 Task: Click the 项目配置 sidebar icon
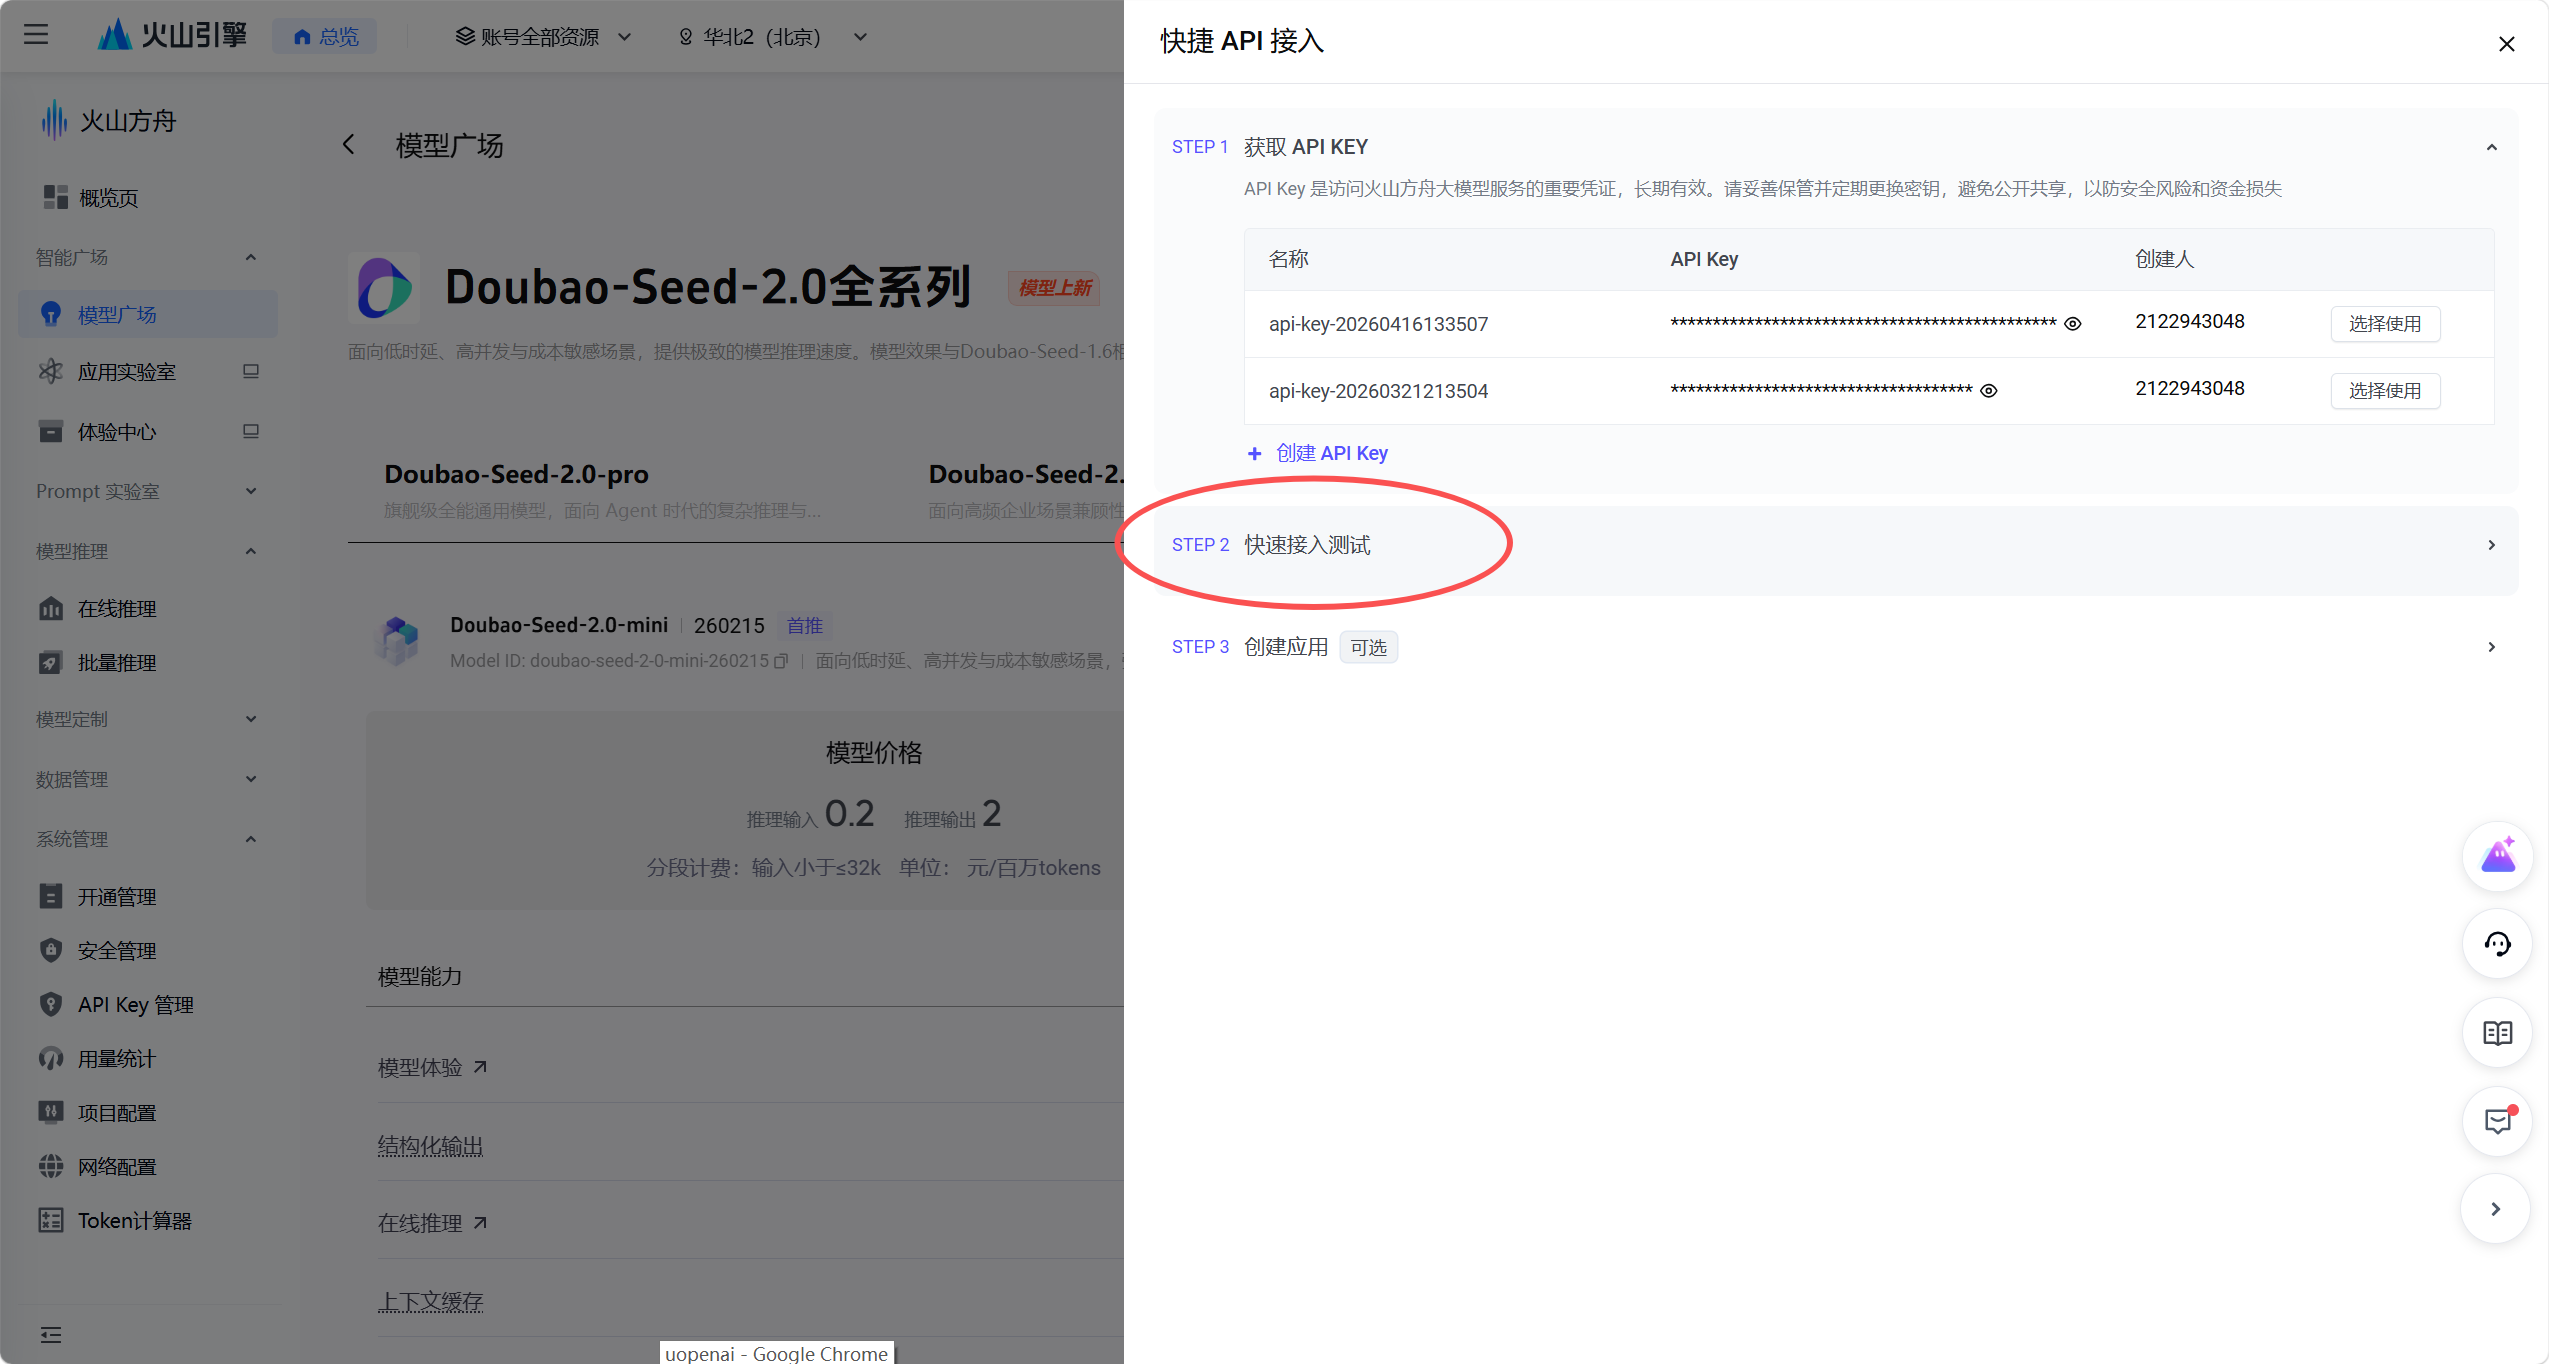point(50,1112)
